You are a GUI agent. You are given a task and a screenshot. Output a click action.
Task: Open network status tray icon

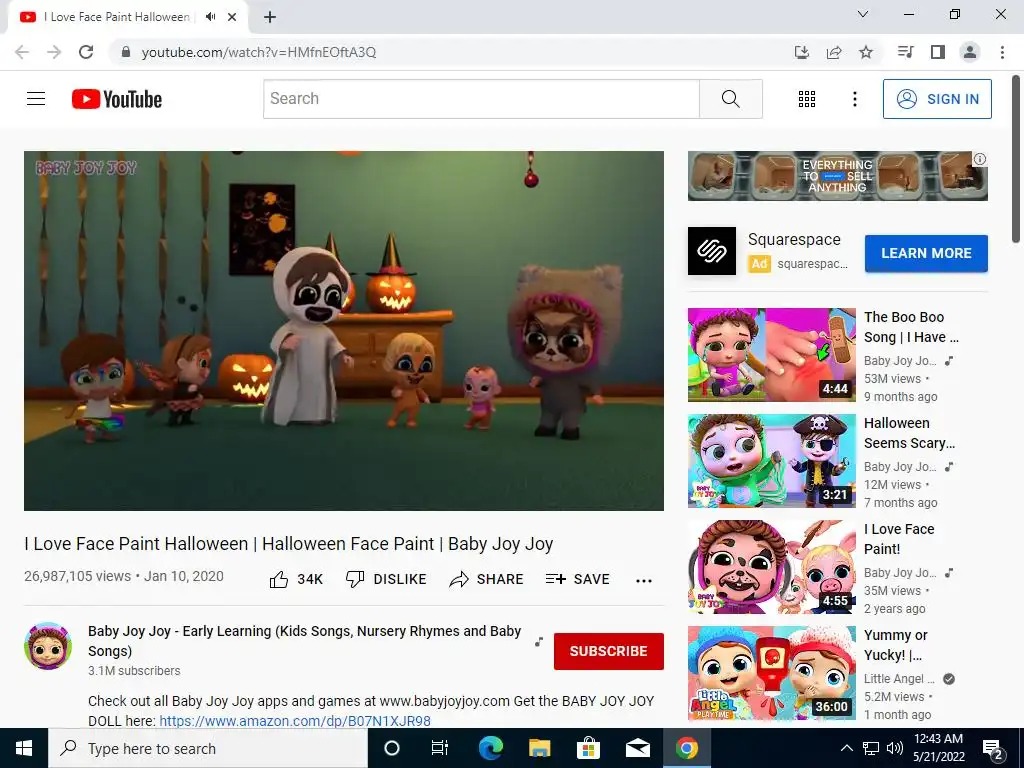(x=871, y=748)
